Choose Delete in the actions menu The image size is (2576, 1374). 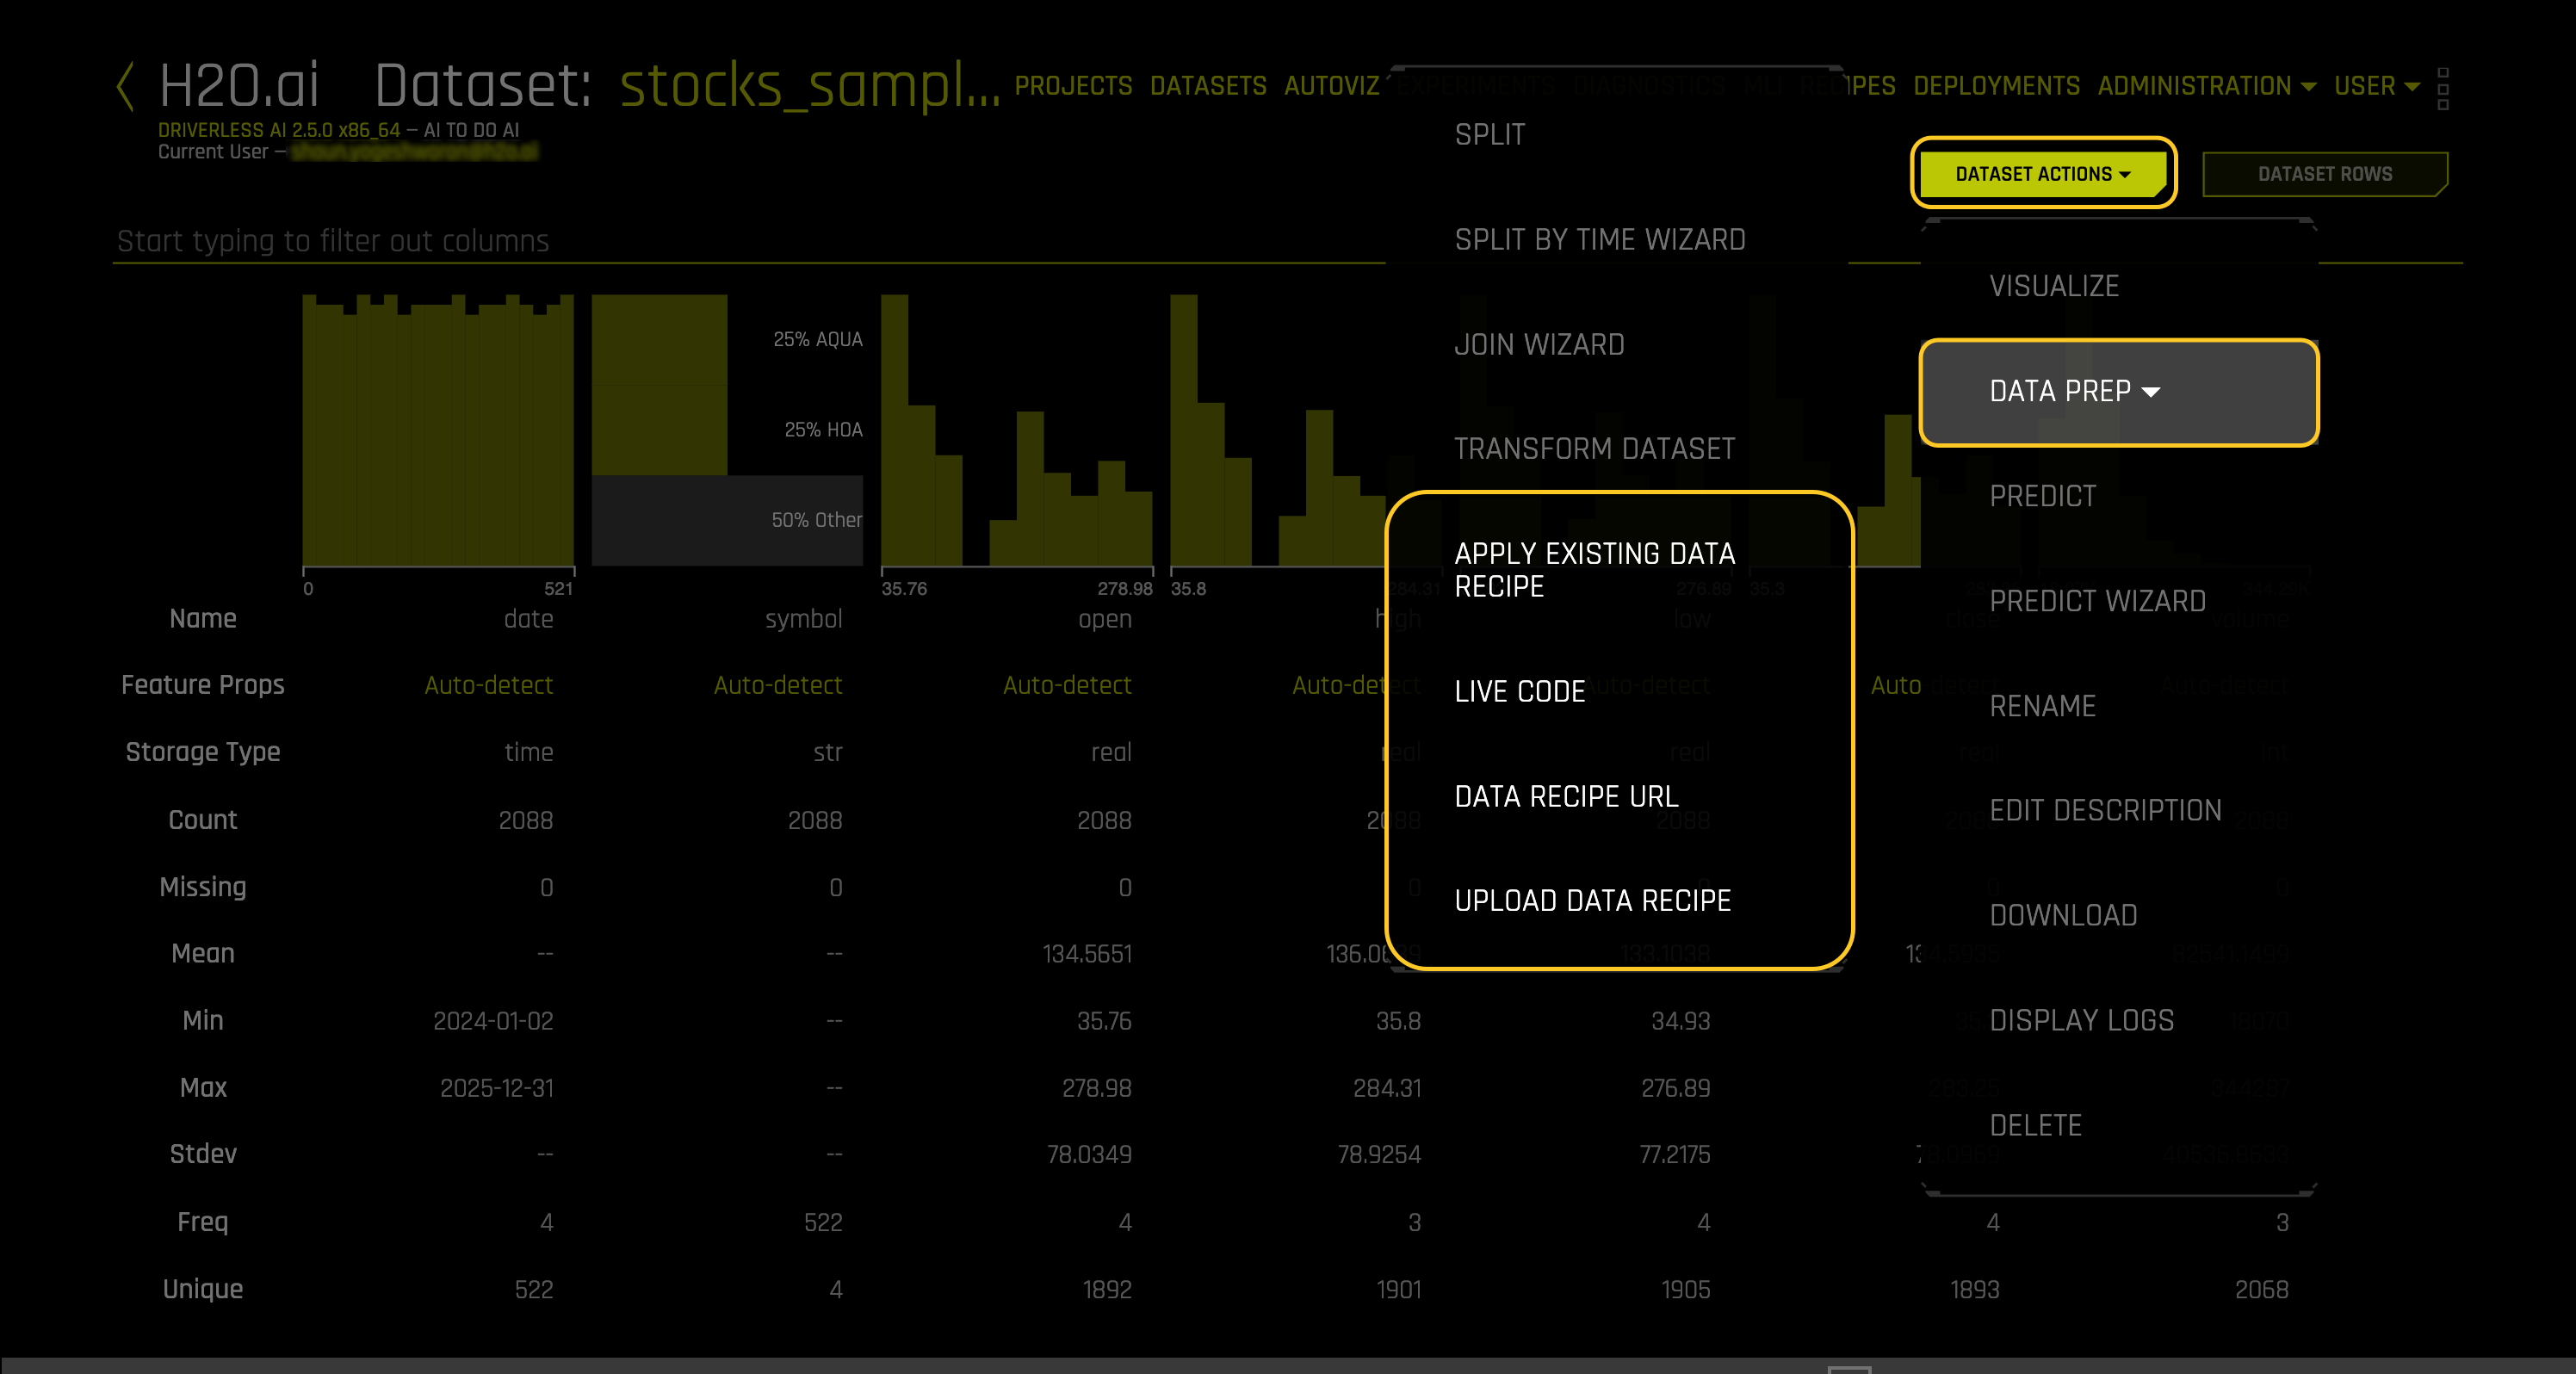(2035, 1126)
